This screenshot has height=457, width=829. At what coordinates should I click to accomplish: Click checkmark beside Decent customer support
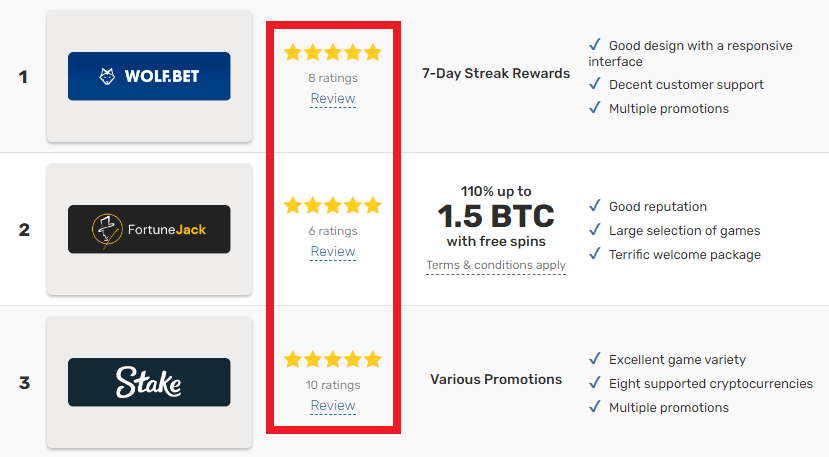coord(595,84)
